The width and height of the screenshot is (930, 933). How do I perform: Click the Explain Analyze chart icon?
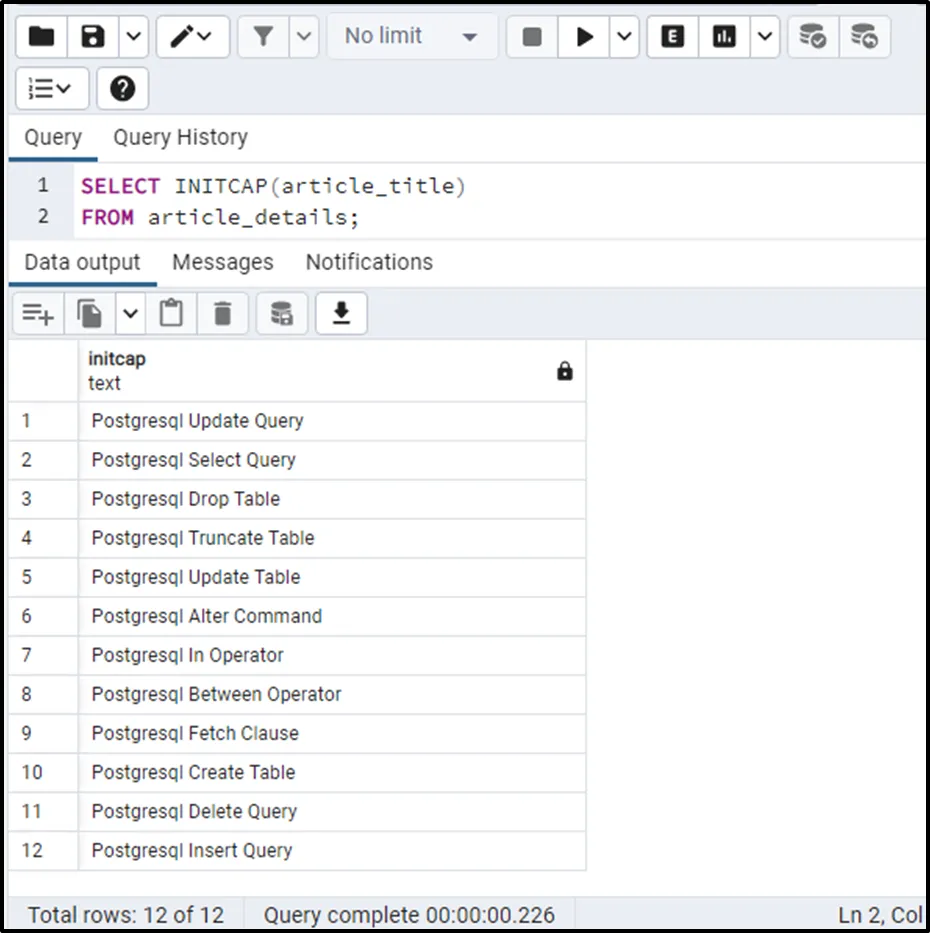(724, 37)
